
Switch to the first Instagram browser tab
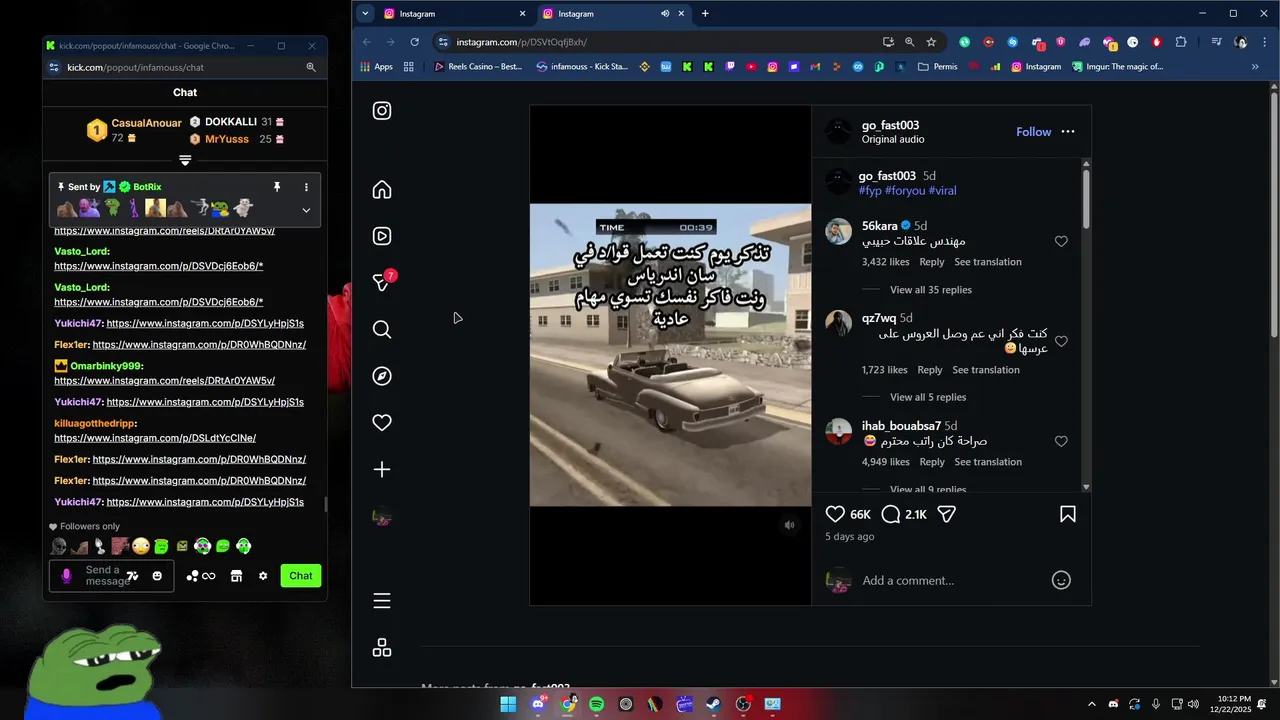455,14
